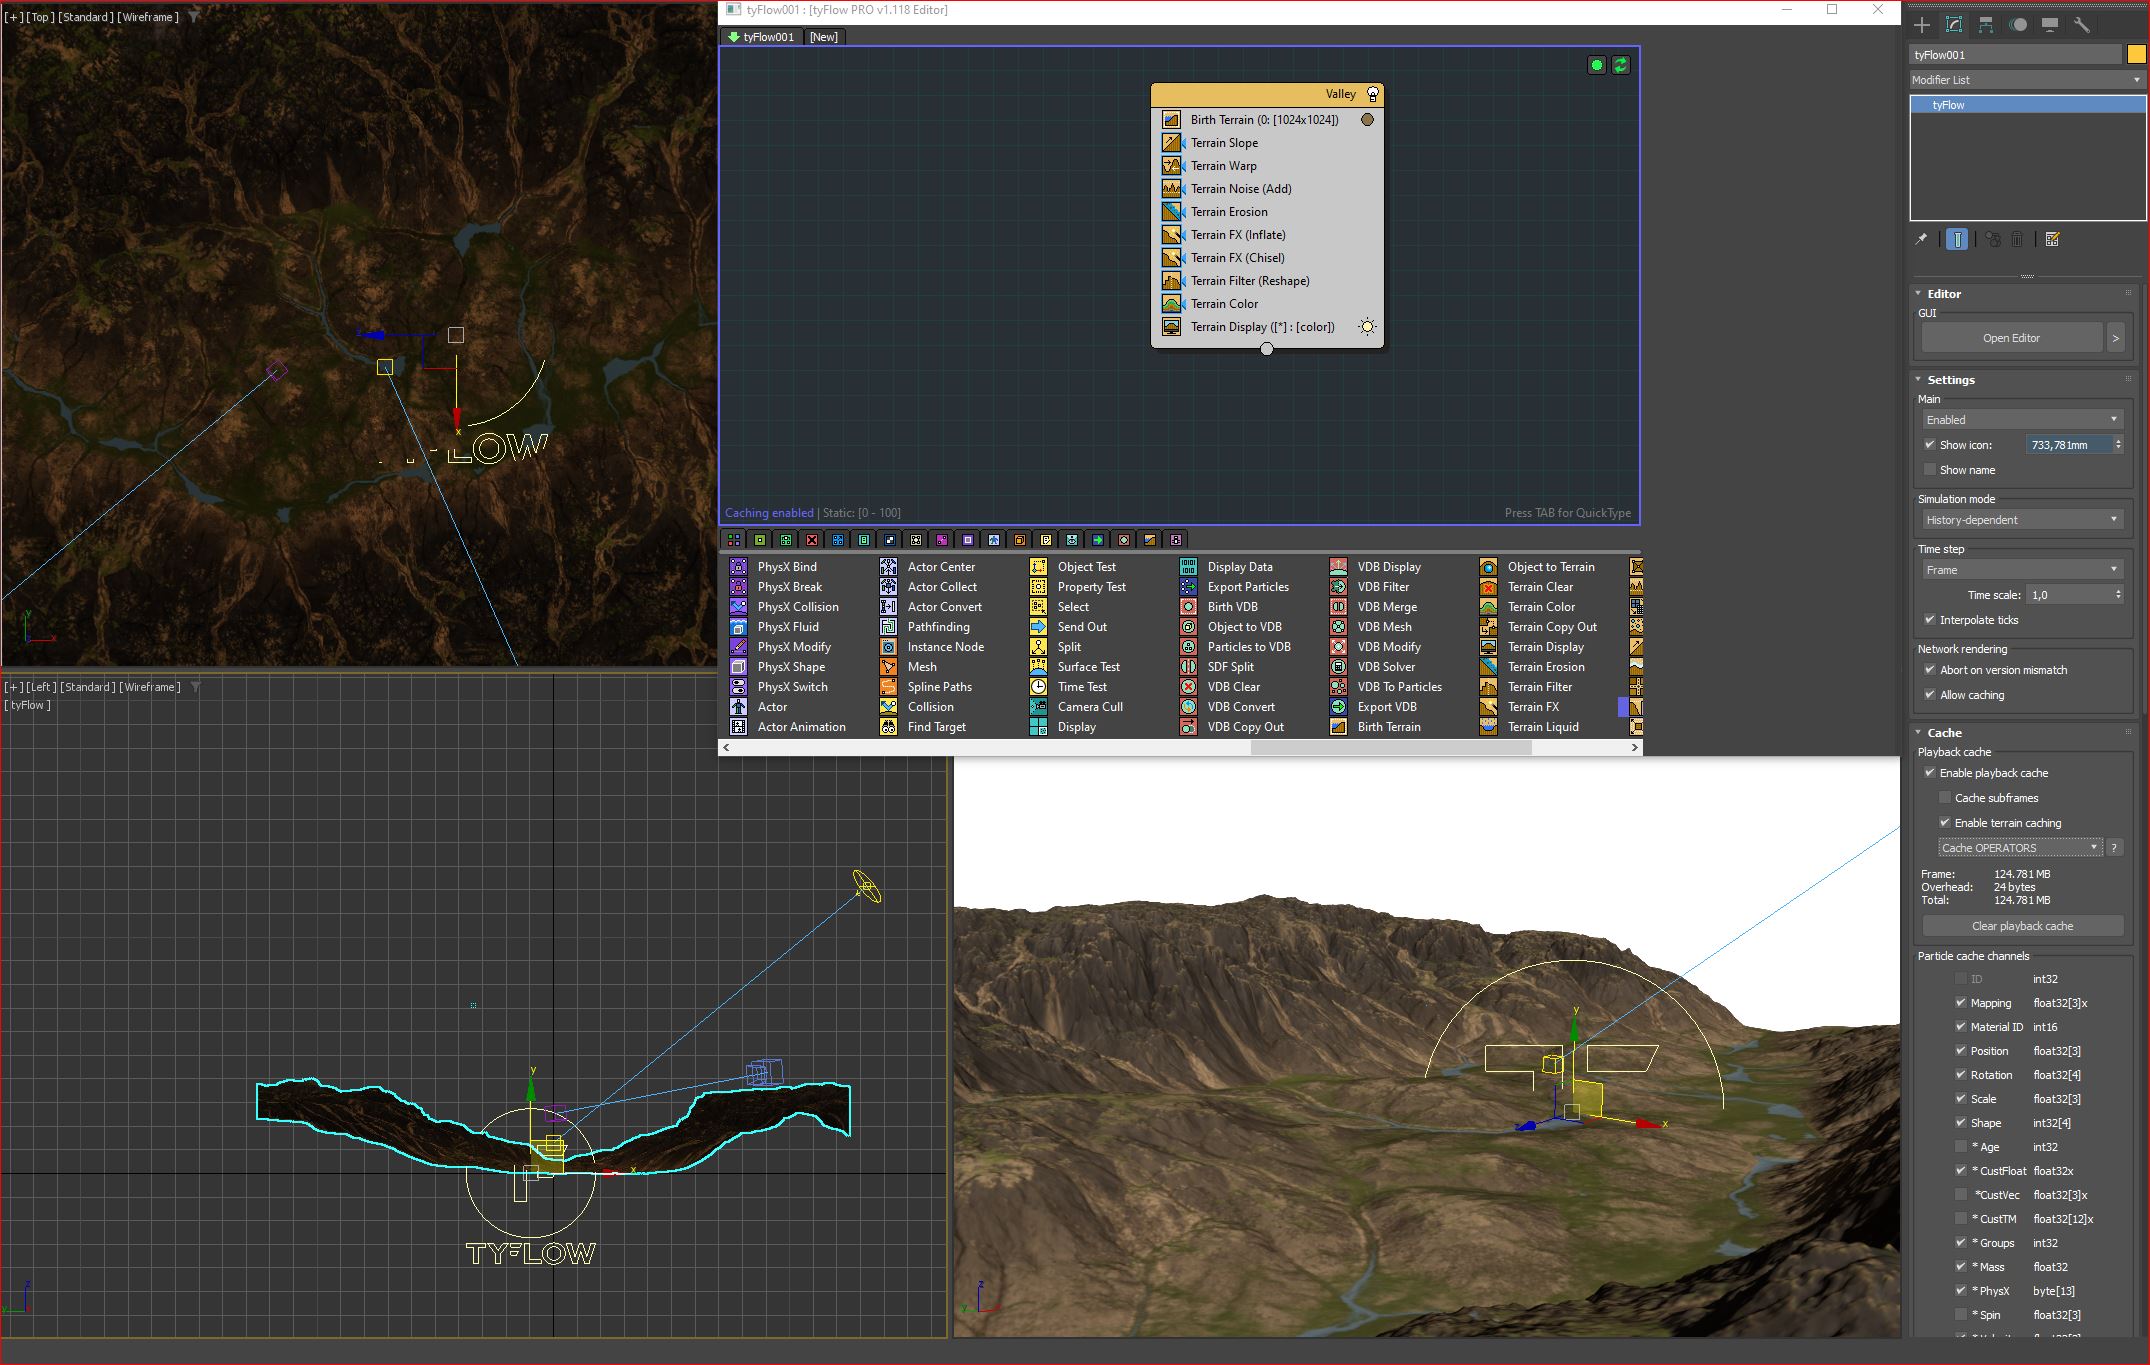
Task: Select the PhysX Bind operator icon
Action: coord(738,567)
